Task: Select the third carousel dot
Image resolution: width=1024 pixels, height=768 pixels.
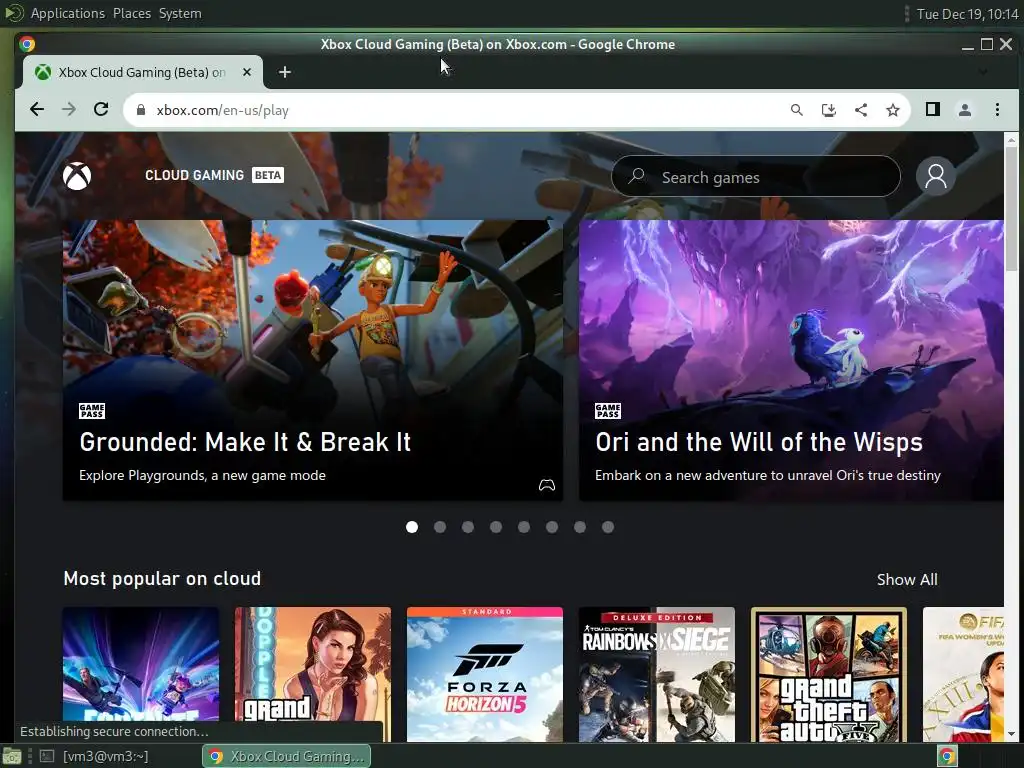Action: tap(468, 527)
